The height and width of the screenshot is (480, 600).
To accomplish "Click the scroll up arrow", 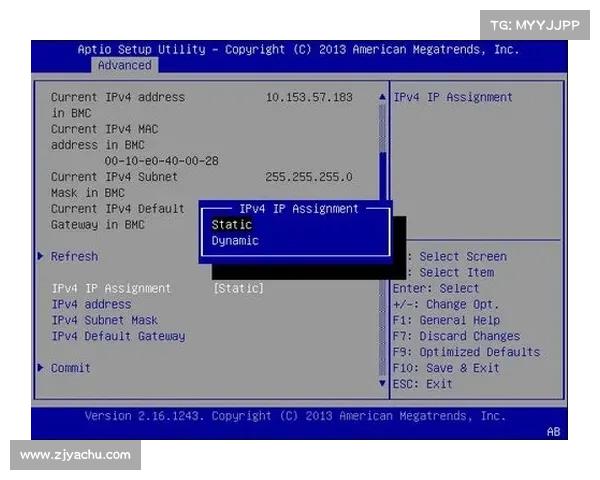I will (382, 97).
